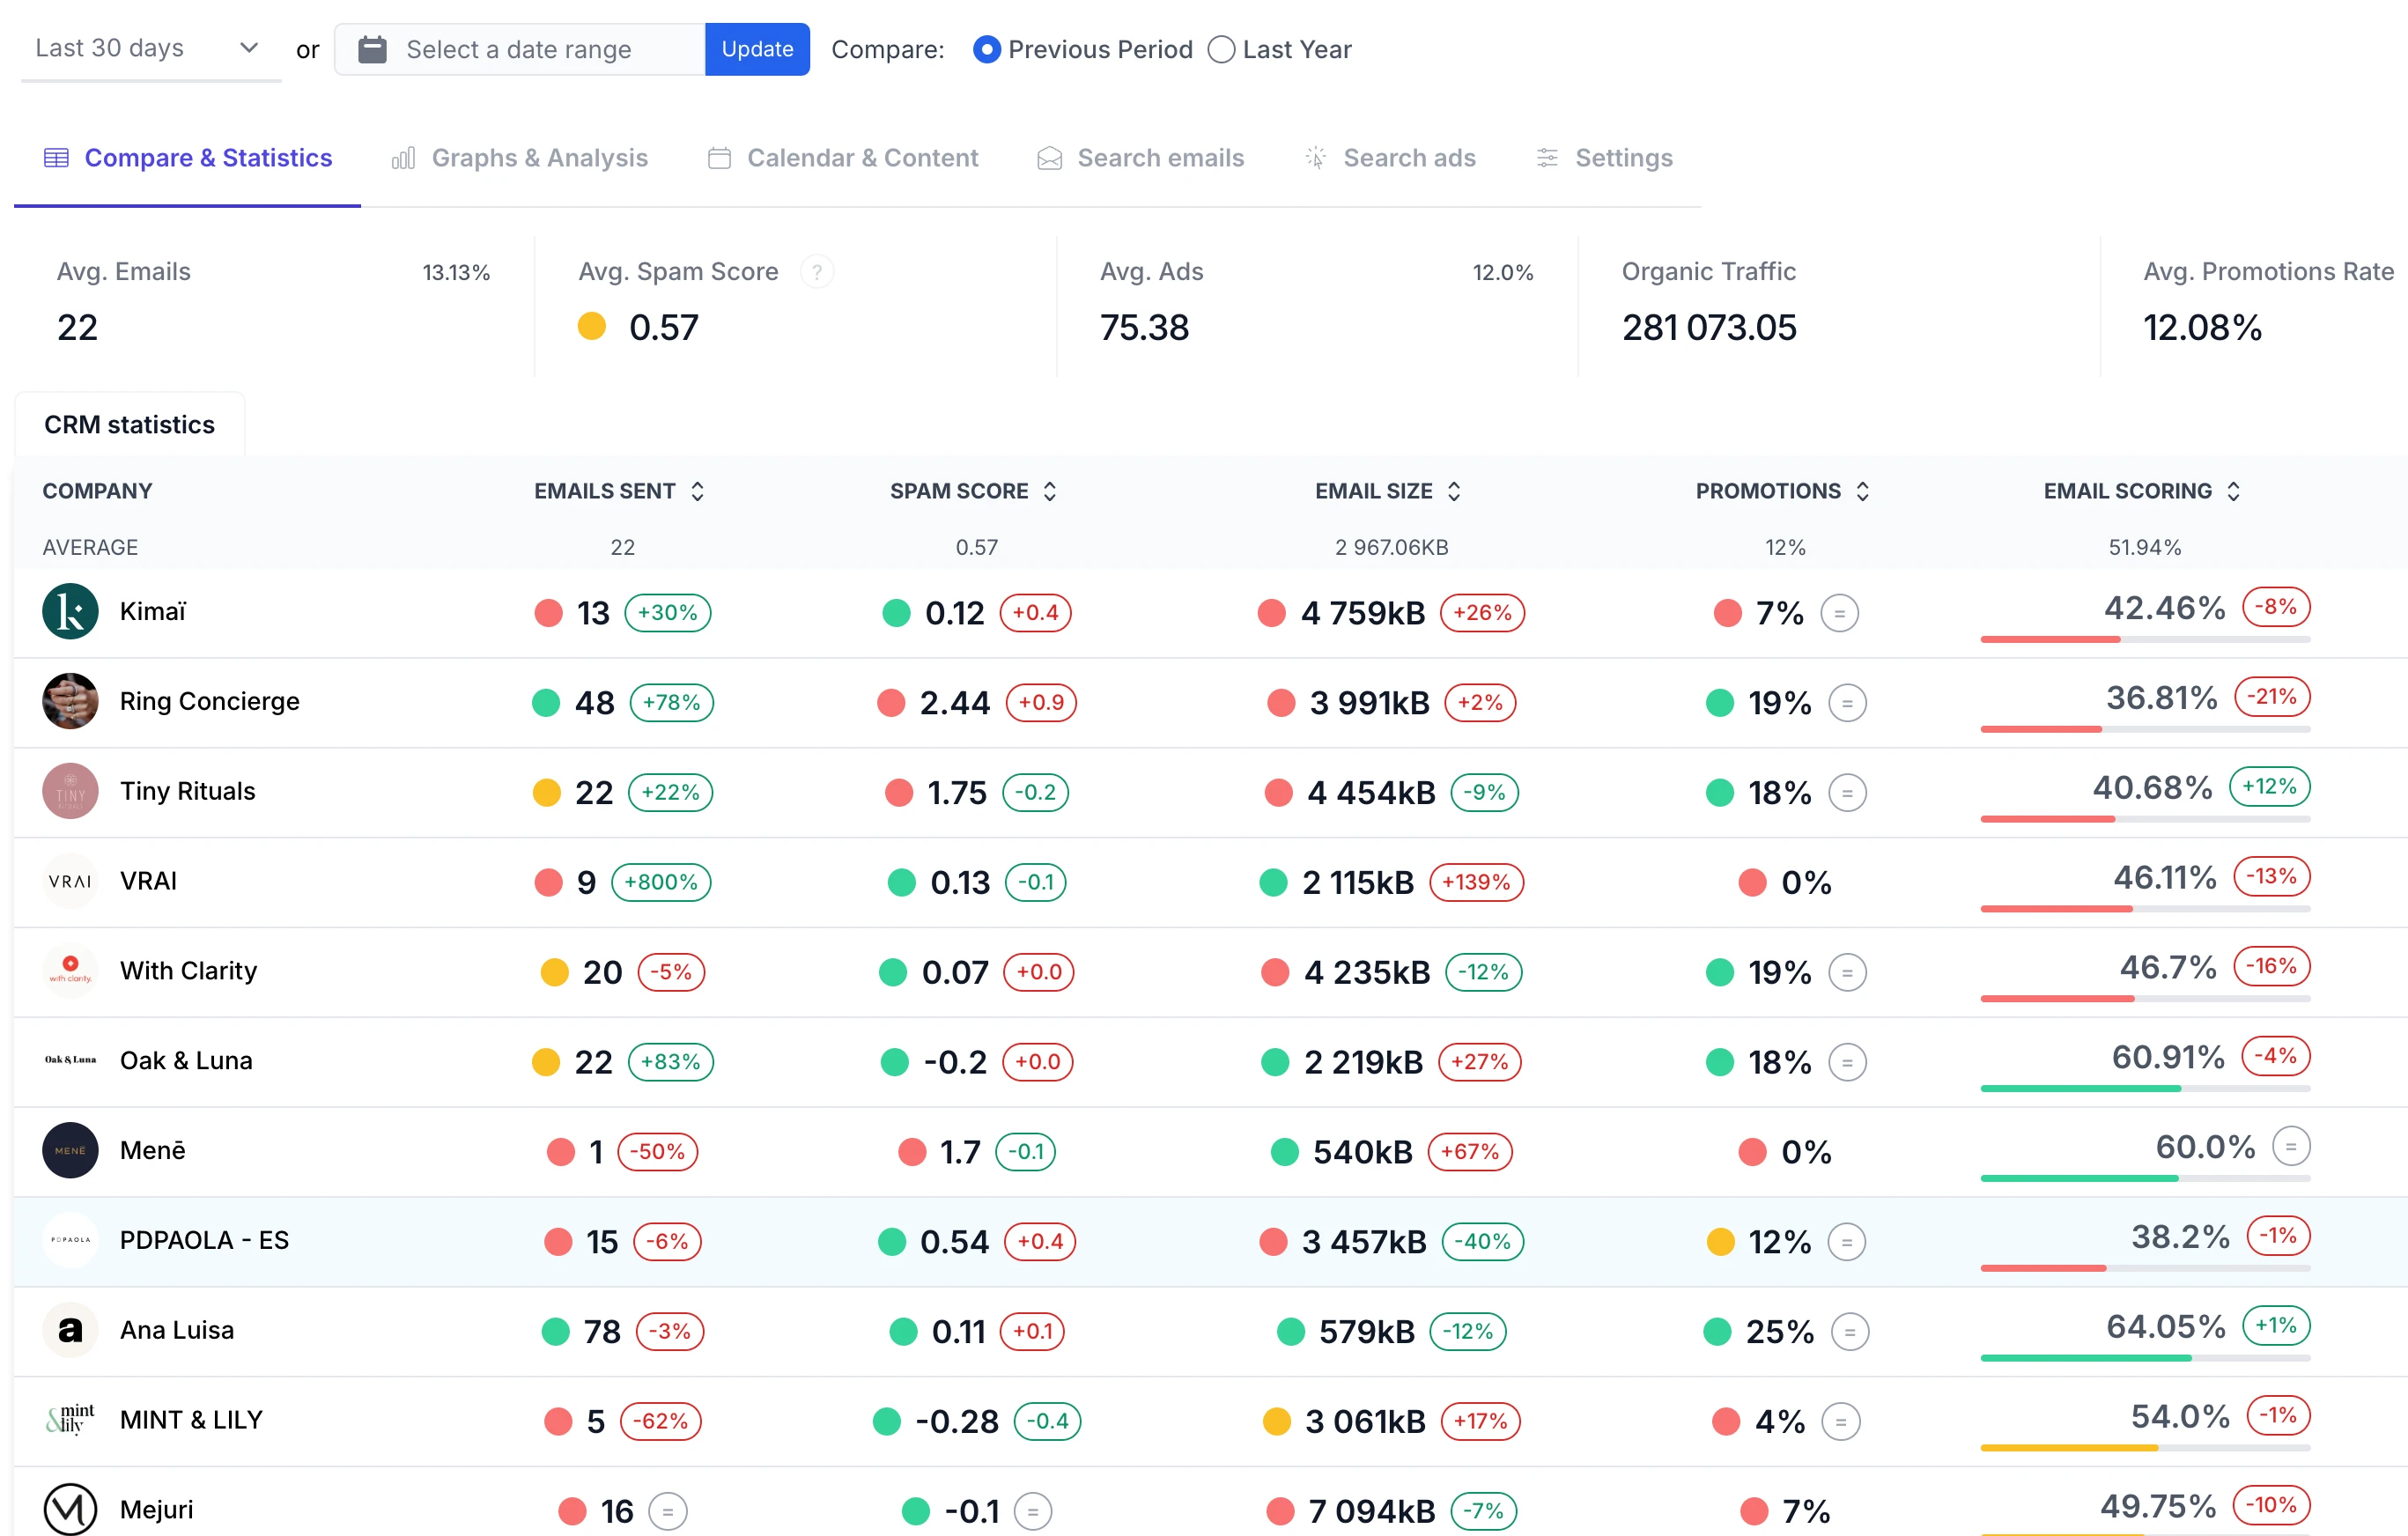
Task: Click the VRAI emails sent +800% badge
Action: tap(661, 882)
